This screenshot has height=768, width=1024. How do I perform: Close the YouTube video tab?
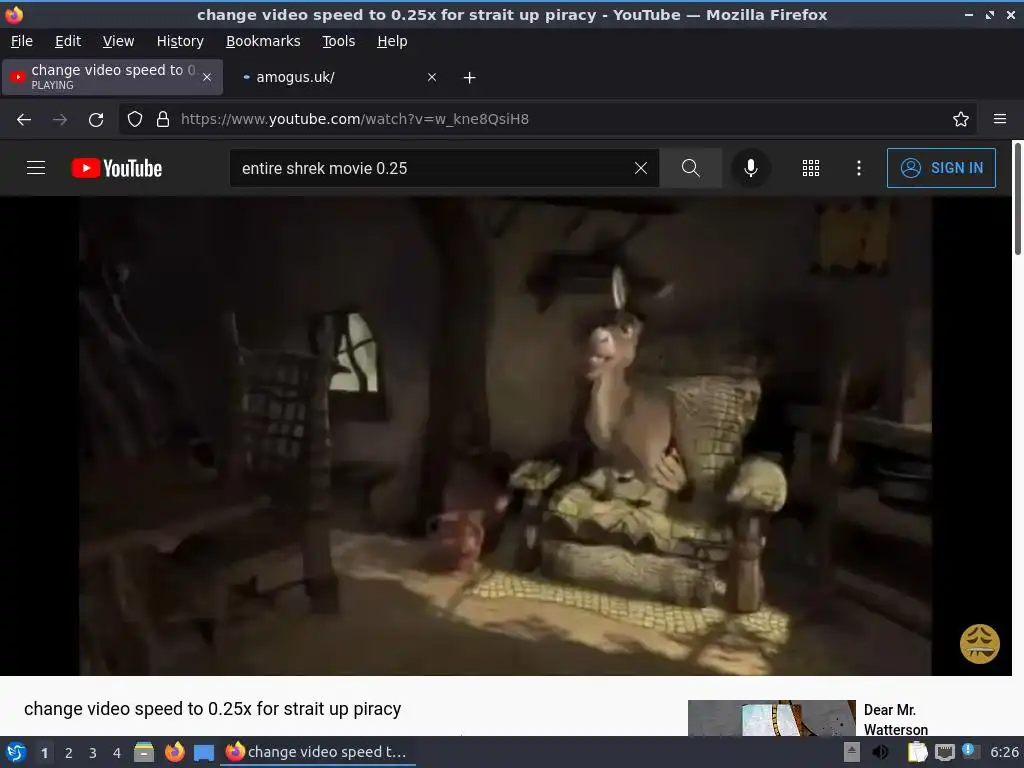point(207,77)
